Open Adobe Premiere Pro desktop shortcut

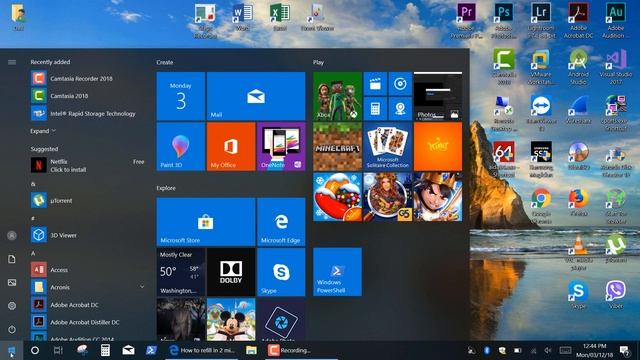pyautogui.click(x=466, y=20)
